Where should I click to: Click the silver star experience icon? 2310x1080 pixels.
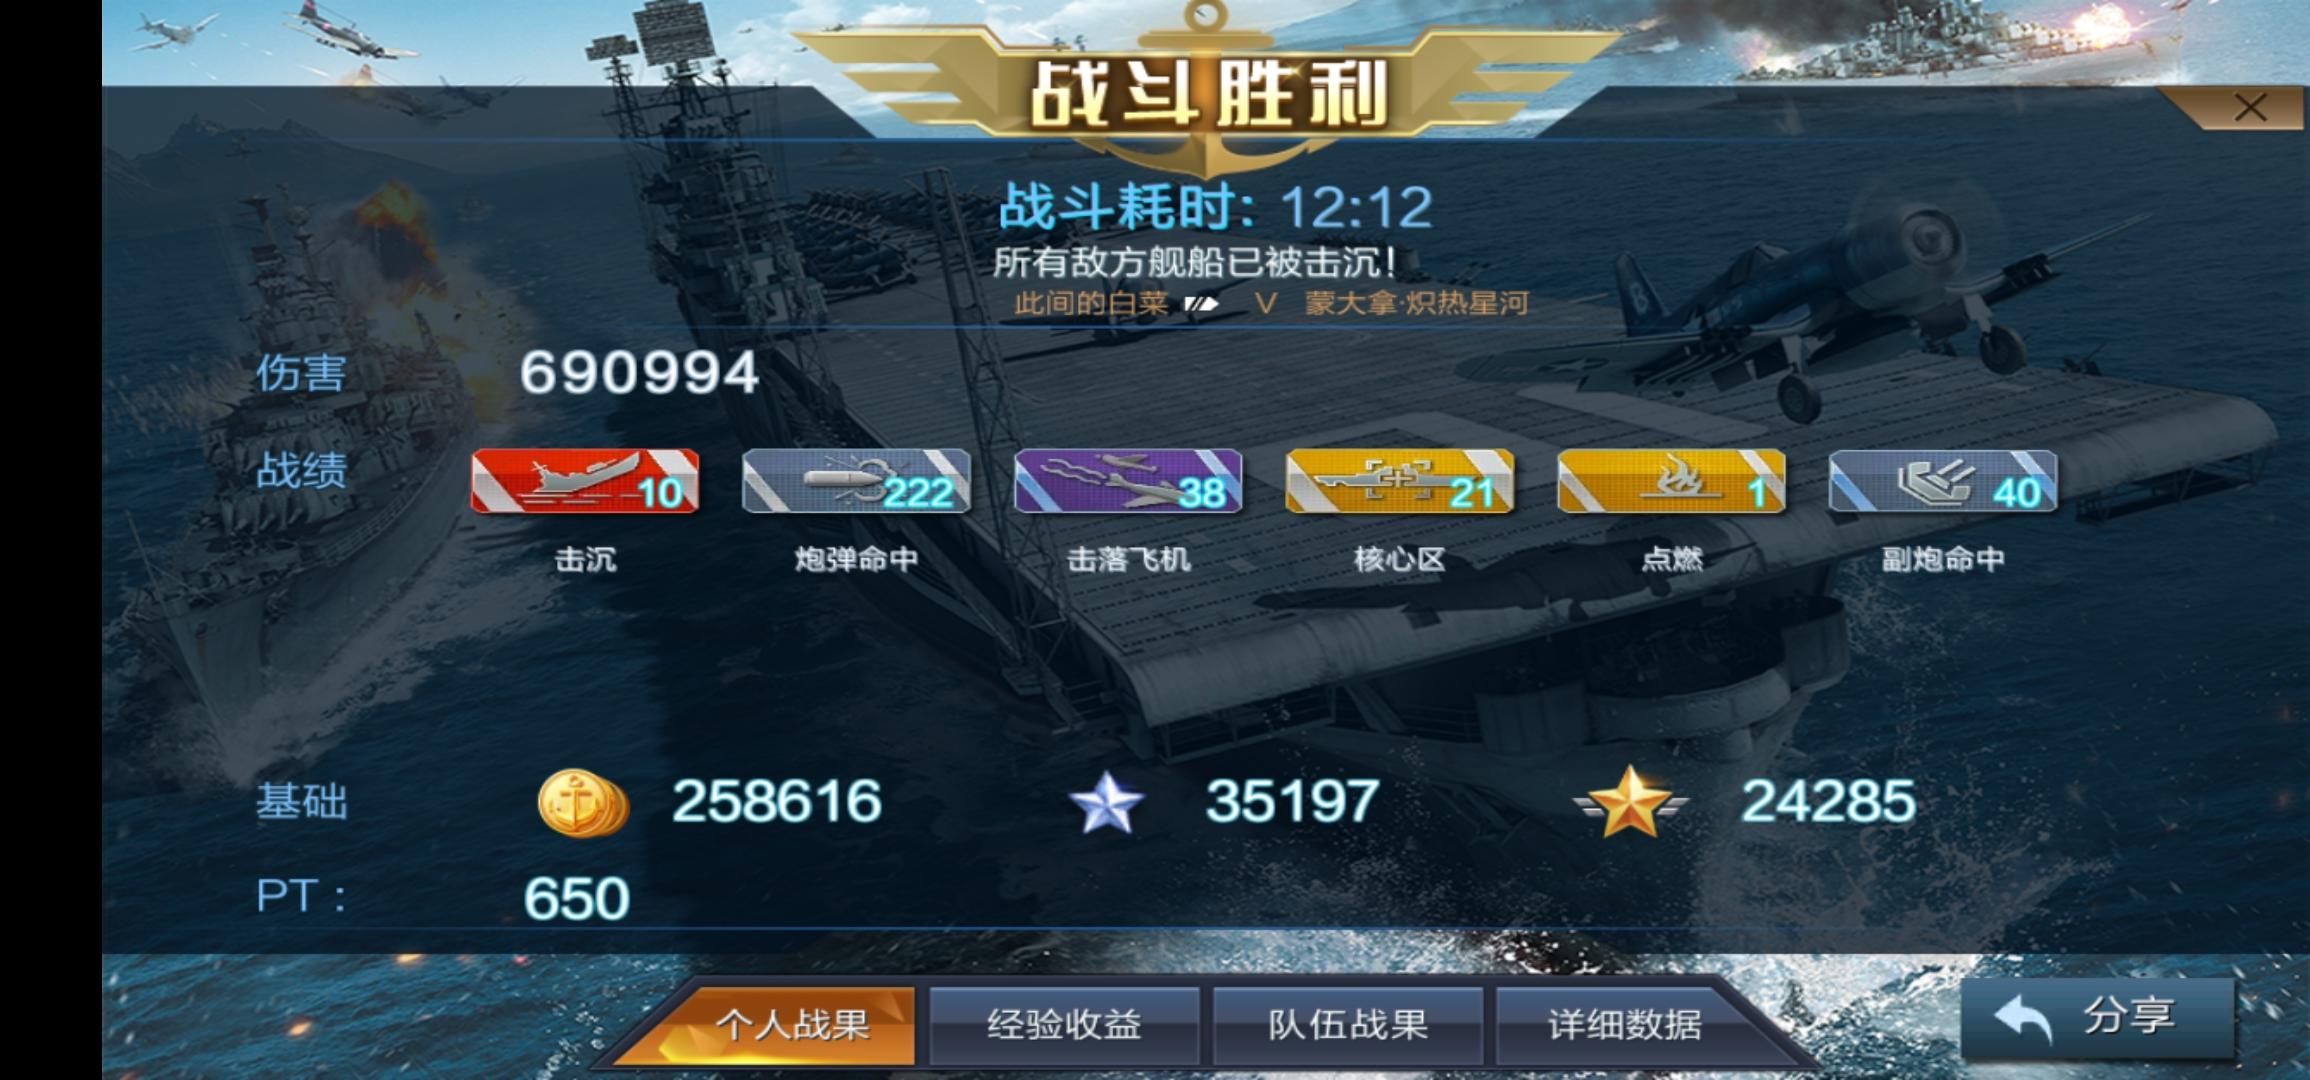[1106, 803]
